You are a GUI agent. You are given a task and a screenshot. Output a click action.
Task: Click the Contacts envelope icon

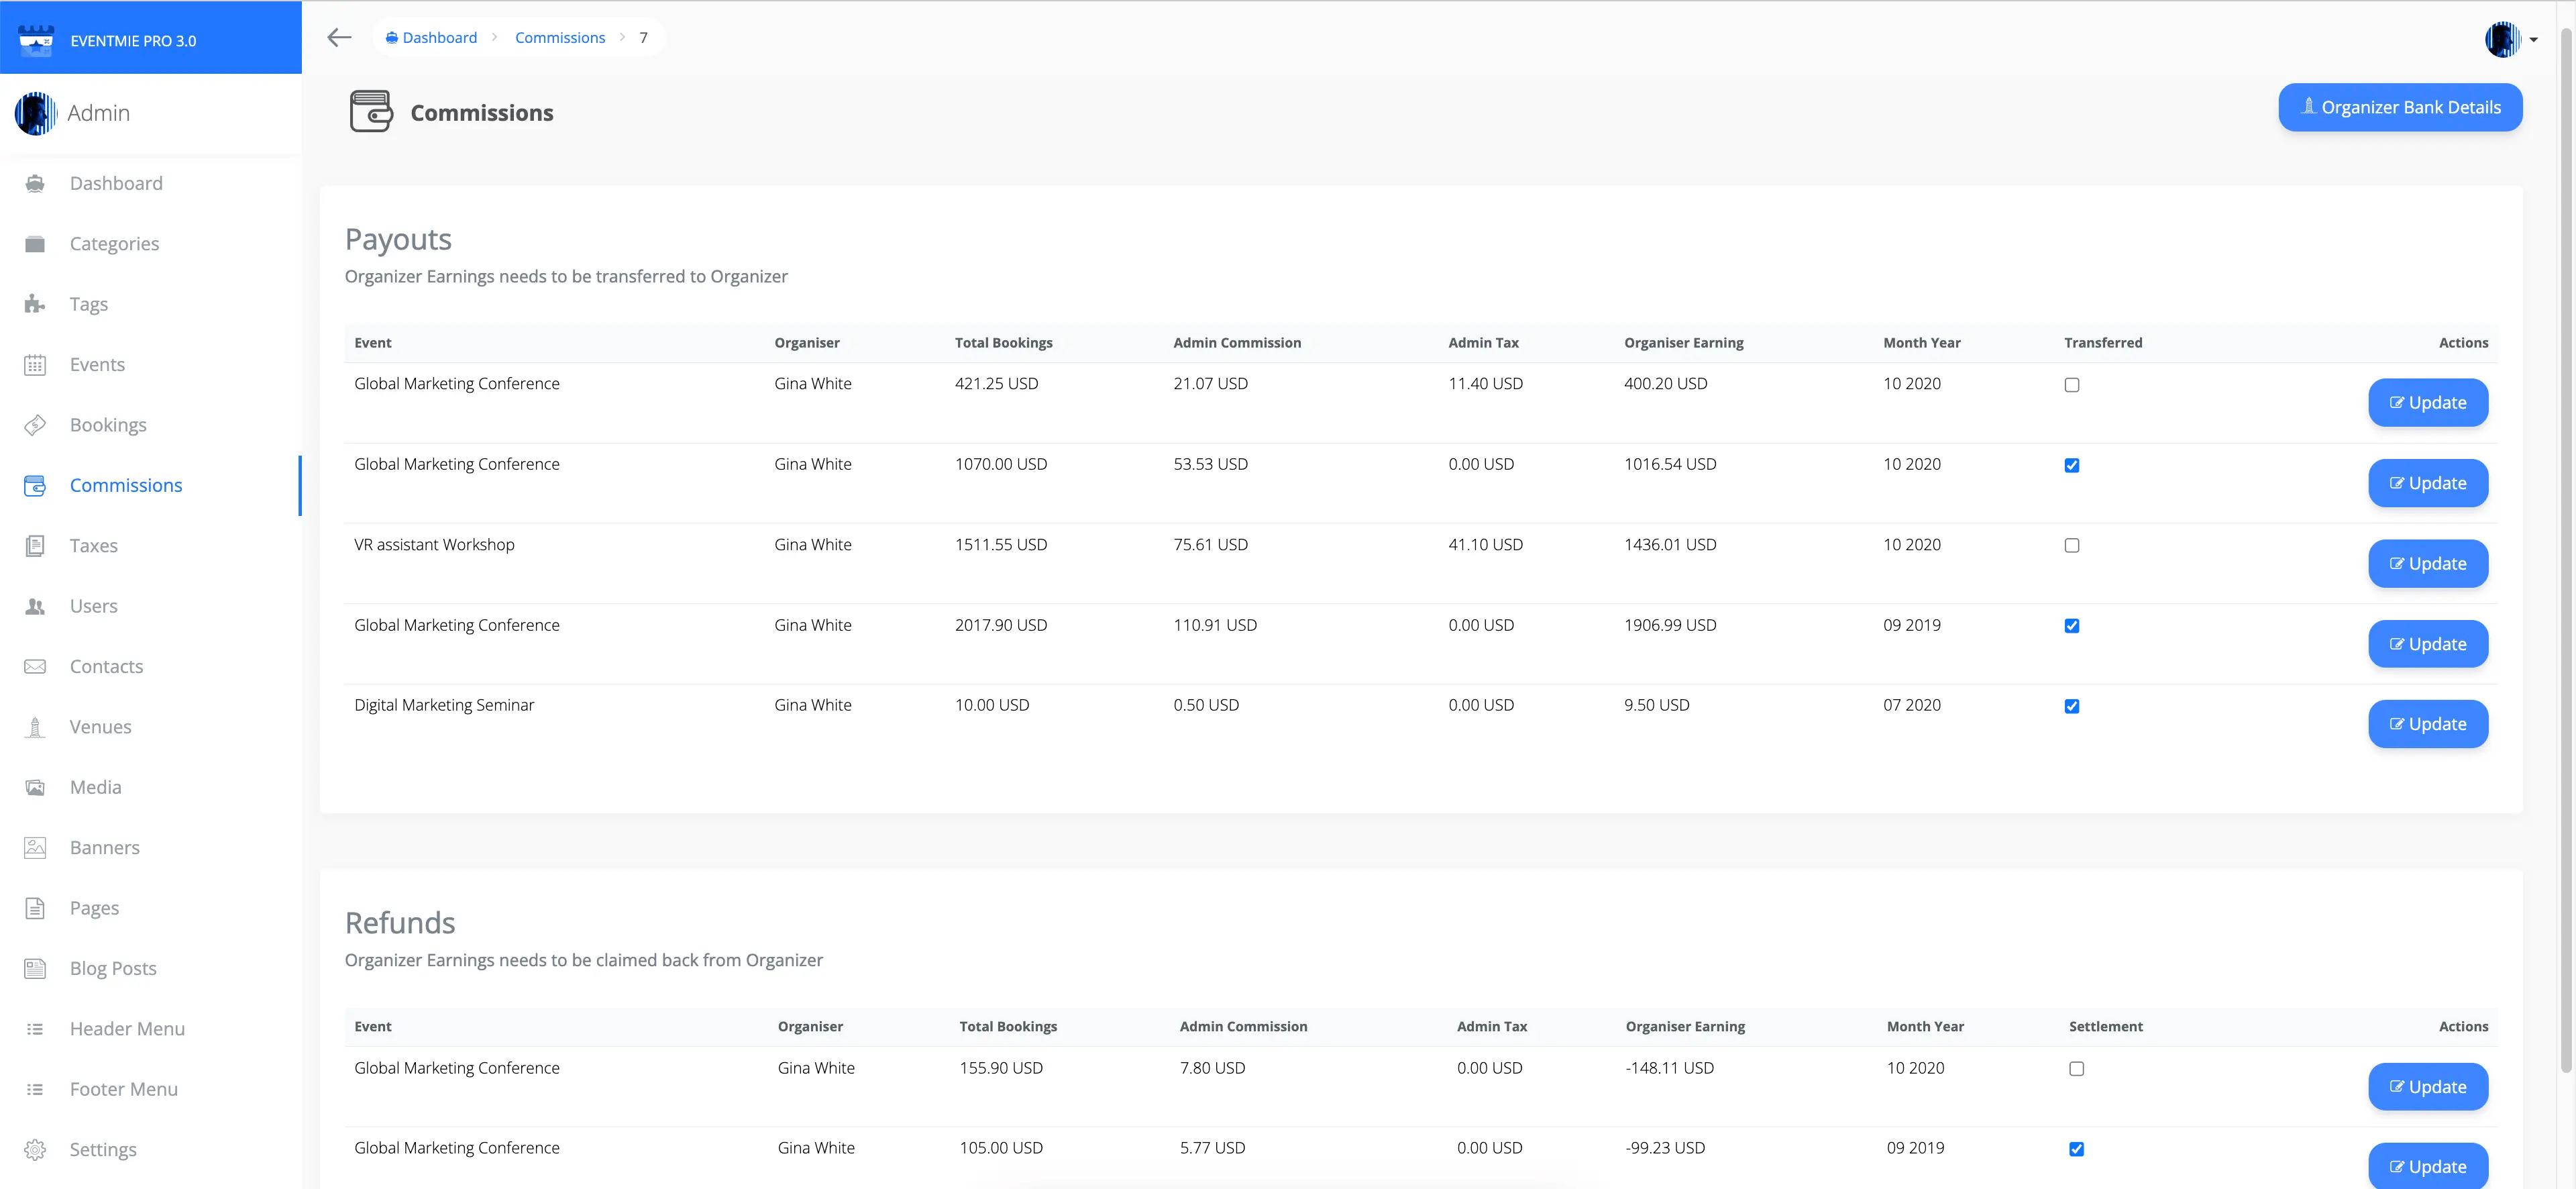(35, 667)
